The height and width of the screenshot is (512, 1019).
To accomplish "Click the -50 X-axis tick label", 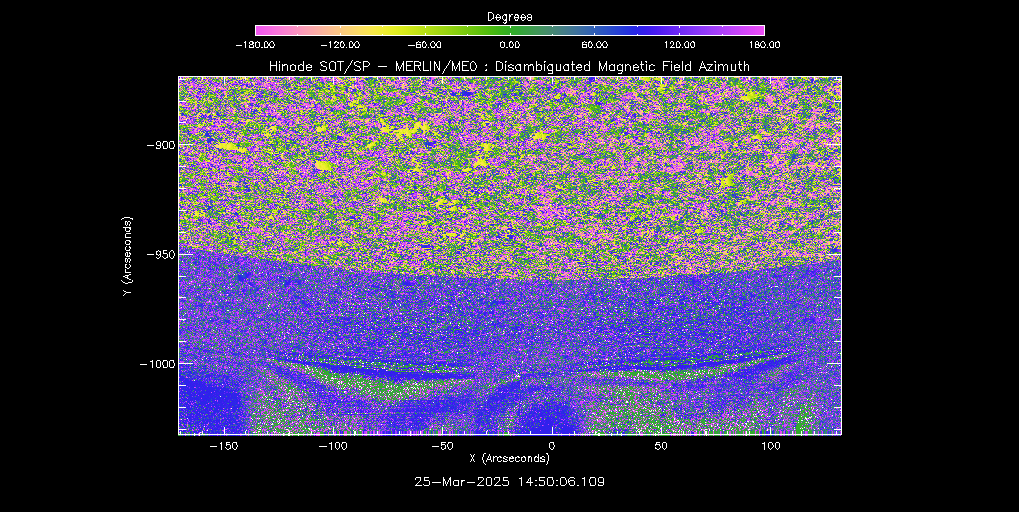I will (441, 445).
